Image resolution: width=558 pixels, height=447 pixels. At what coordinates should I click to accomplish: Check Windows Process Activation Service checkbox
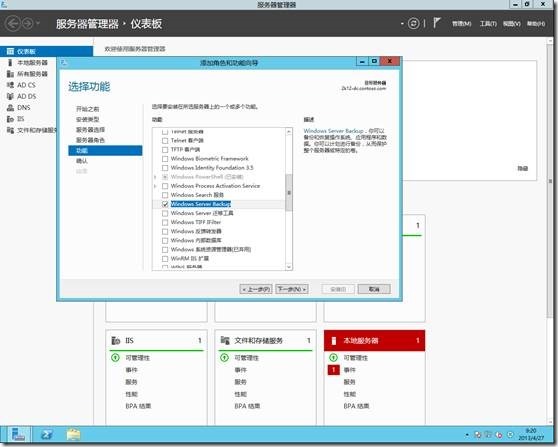(165, 186)
